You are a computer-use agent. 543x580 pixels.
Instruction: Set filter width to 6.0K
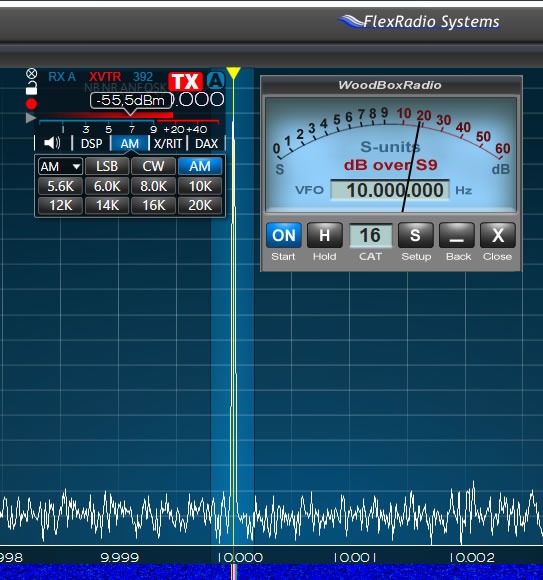pyautogui.click(x=107, y=186)
